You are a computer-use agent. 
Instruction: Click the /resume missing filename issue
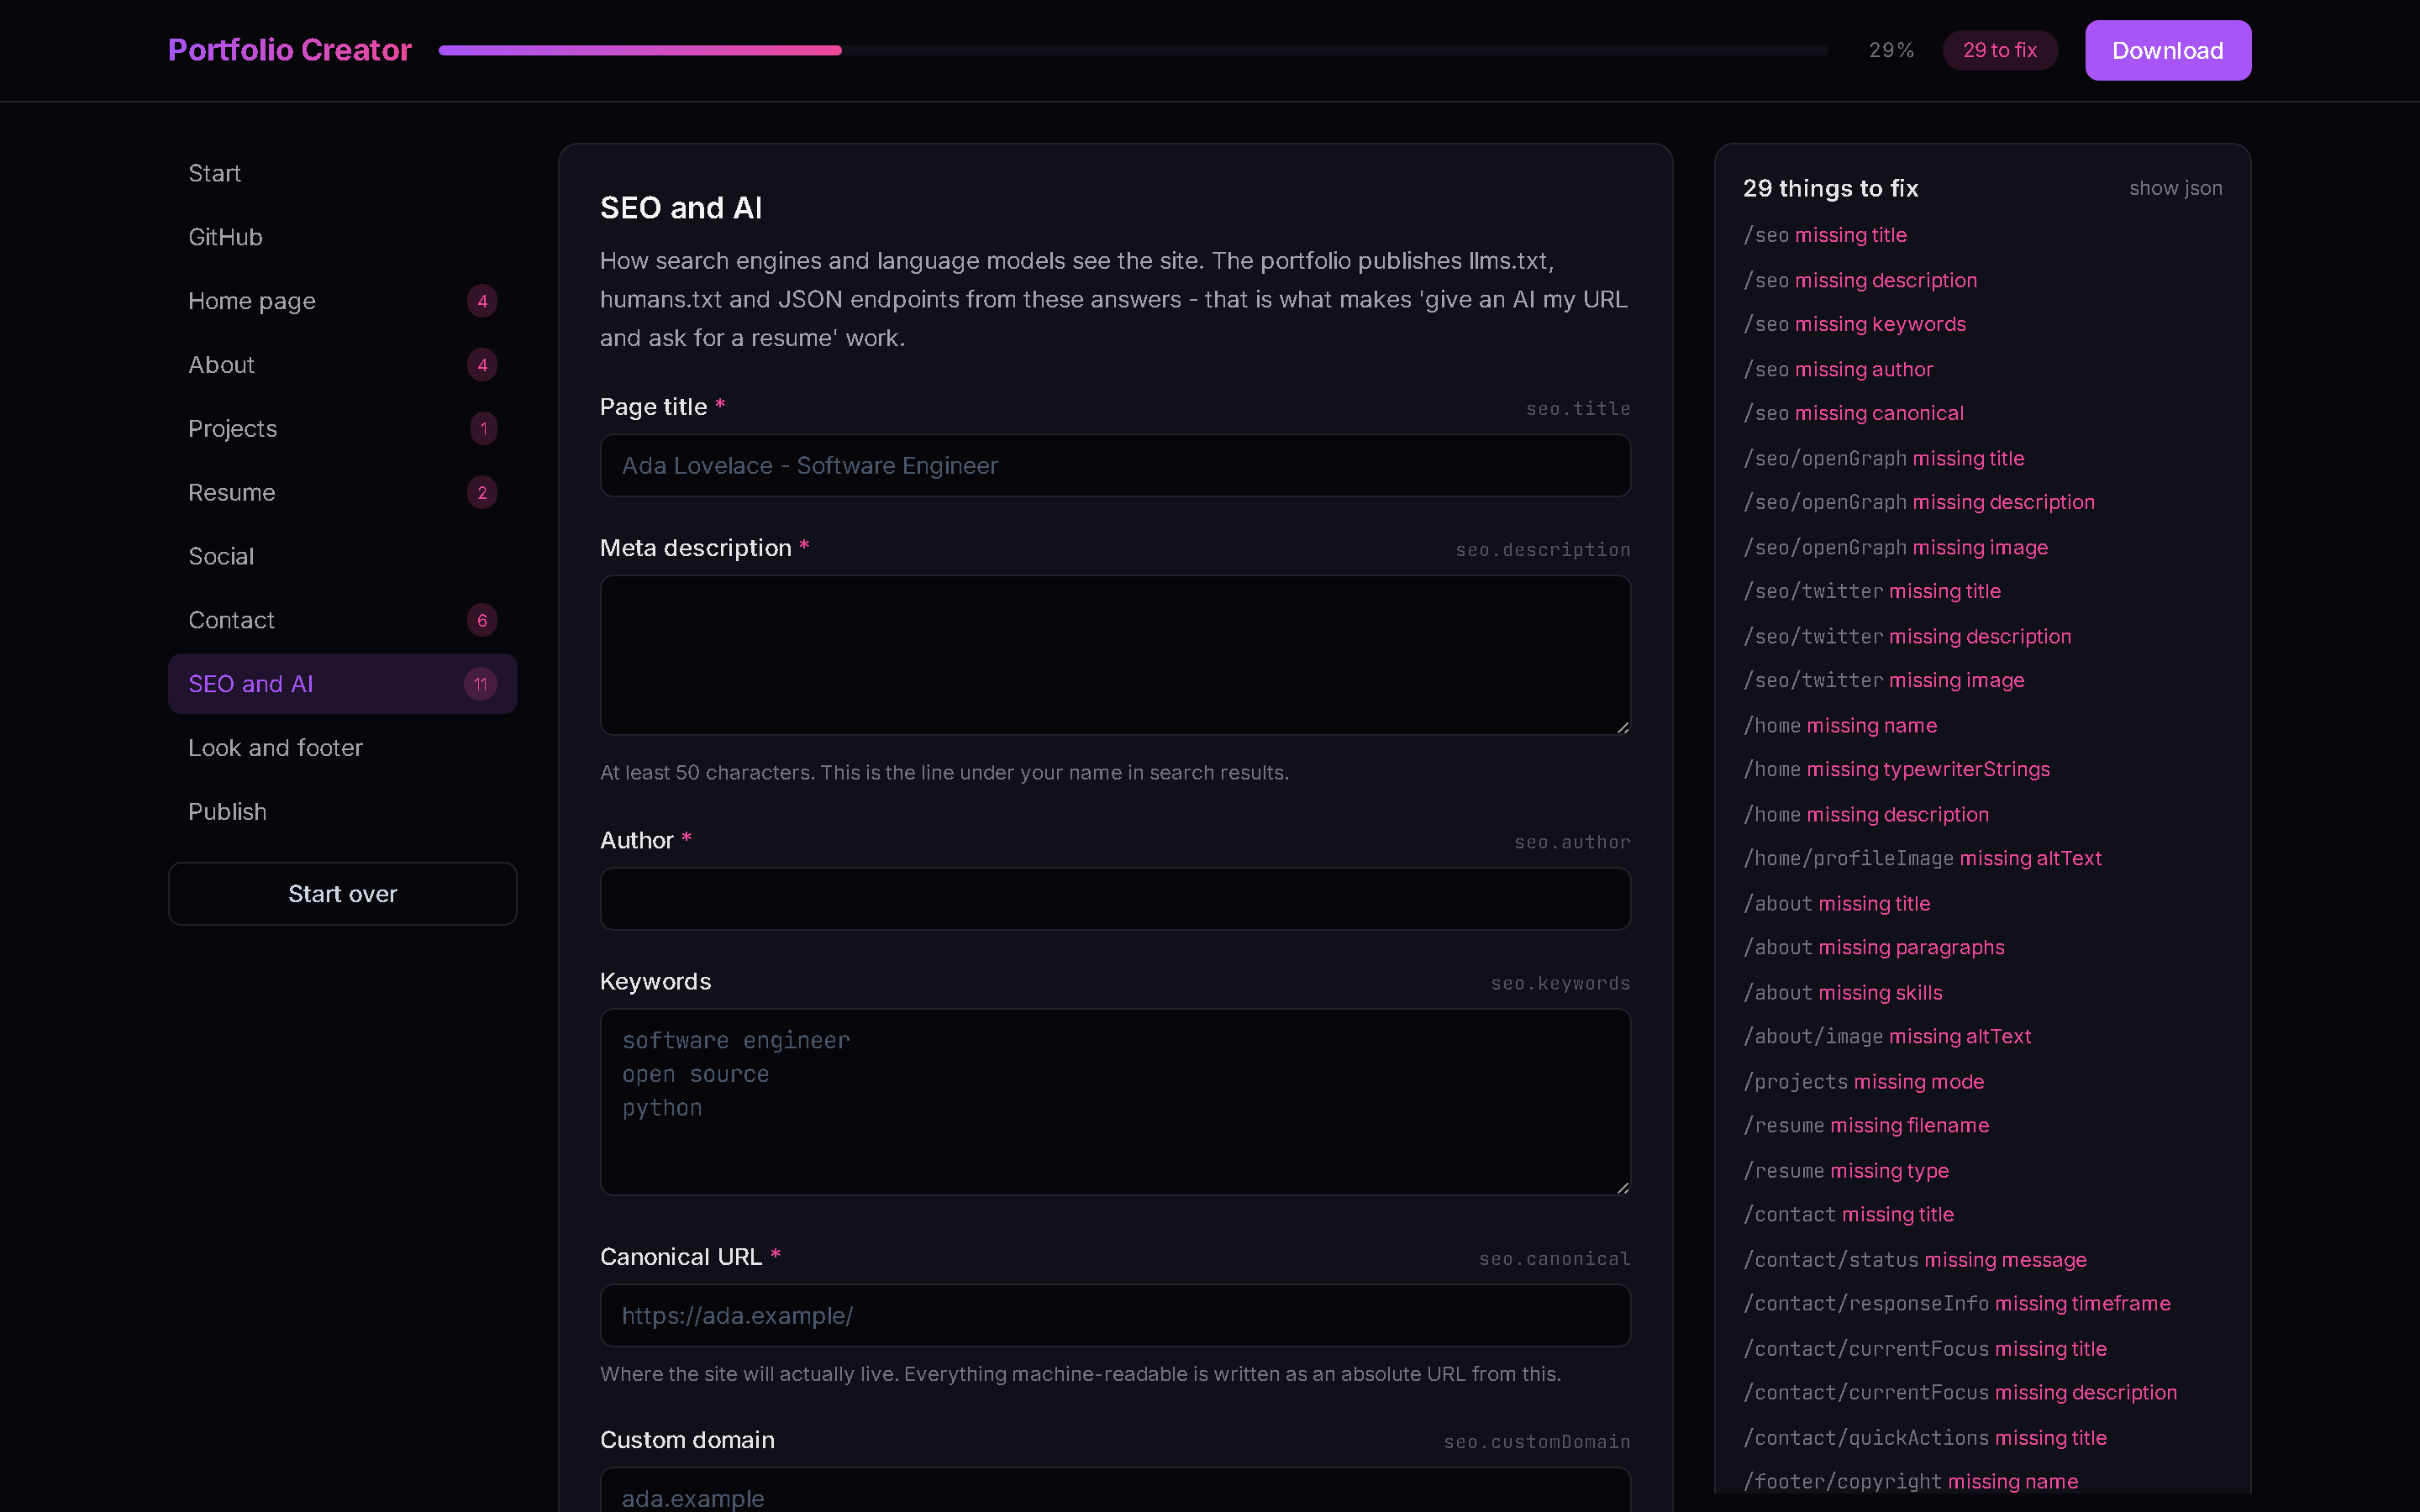1866,1125
